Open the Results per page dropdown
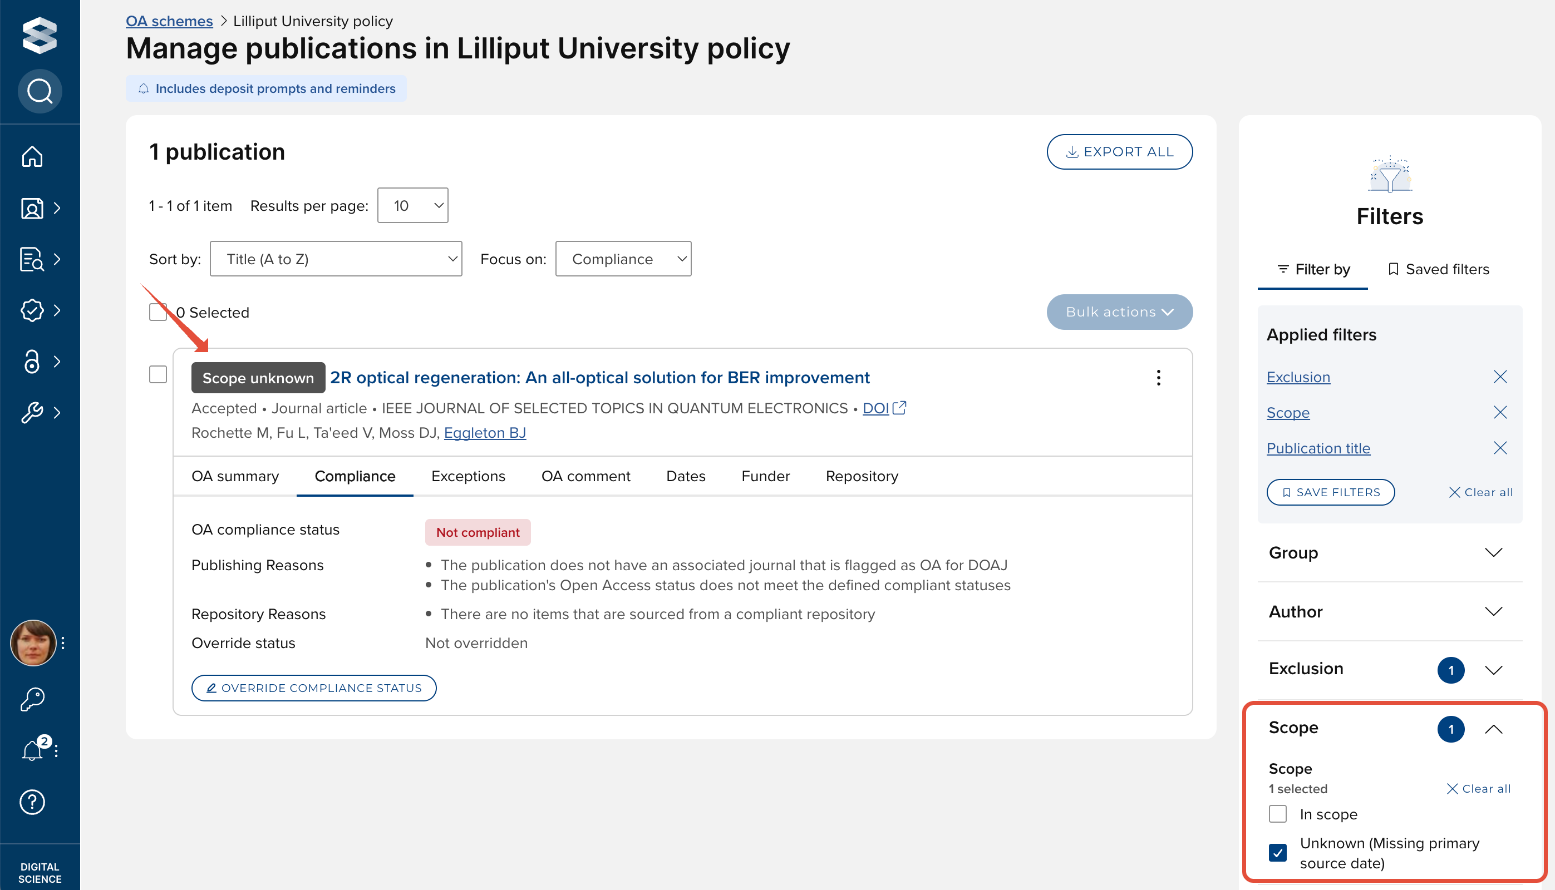This screenshot has width=1555, height=890. coord(413,206)
